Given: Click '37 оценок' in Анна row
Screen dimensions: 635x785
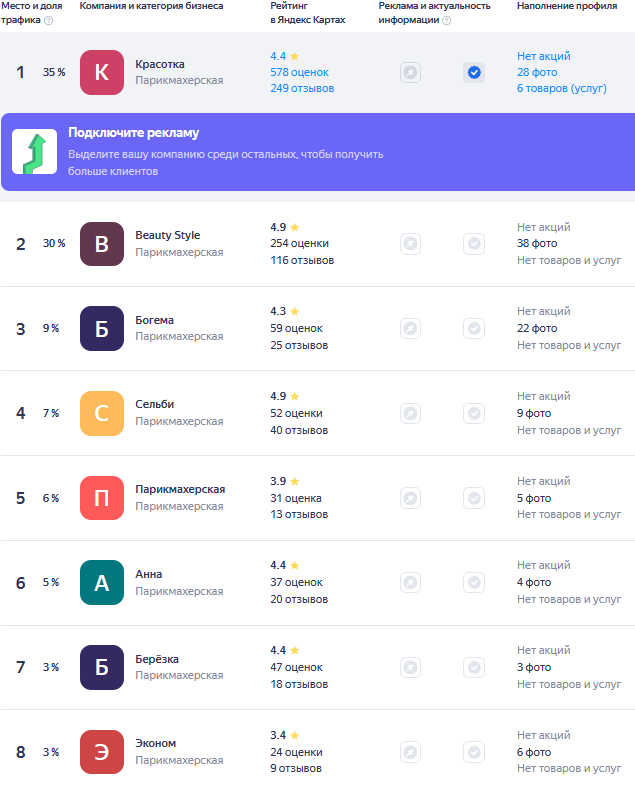Looking at the screenshot, I should 296,582.
